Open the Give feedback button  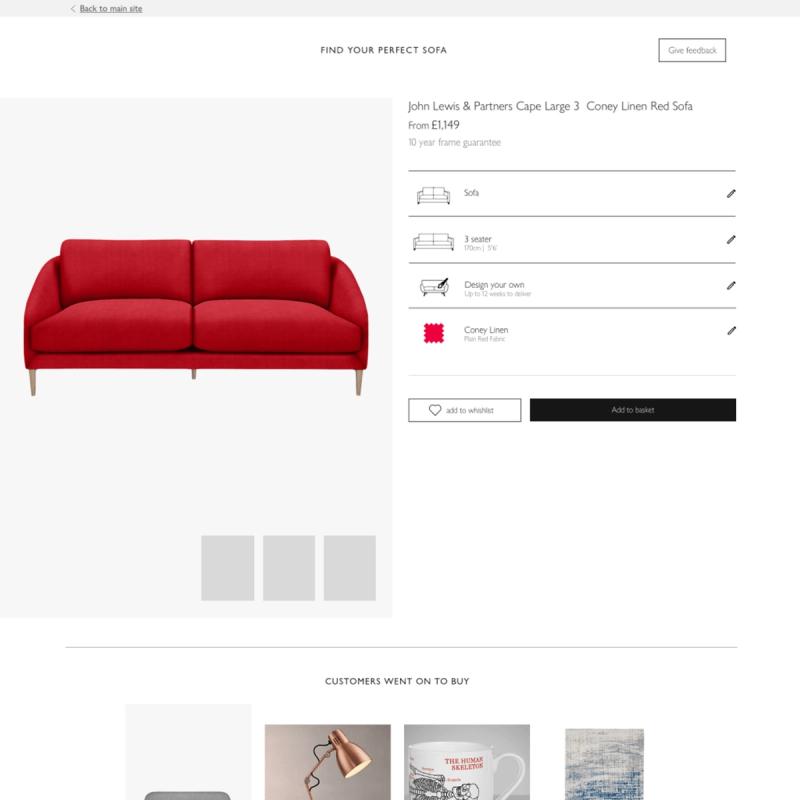coord(692,50)
